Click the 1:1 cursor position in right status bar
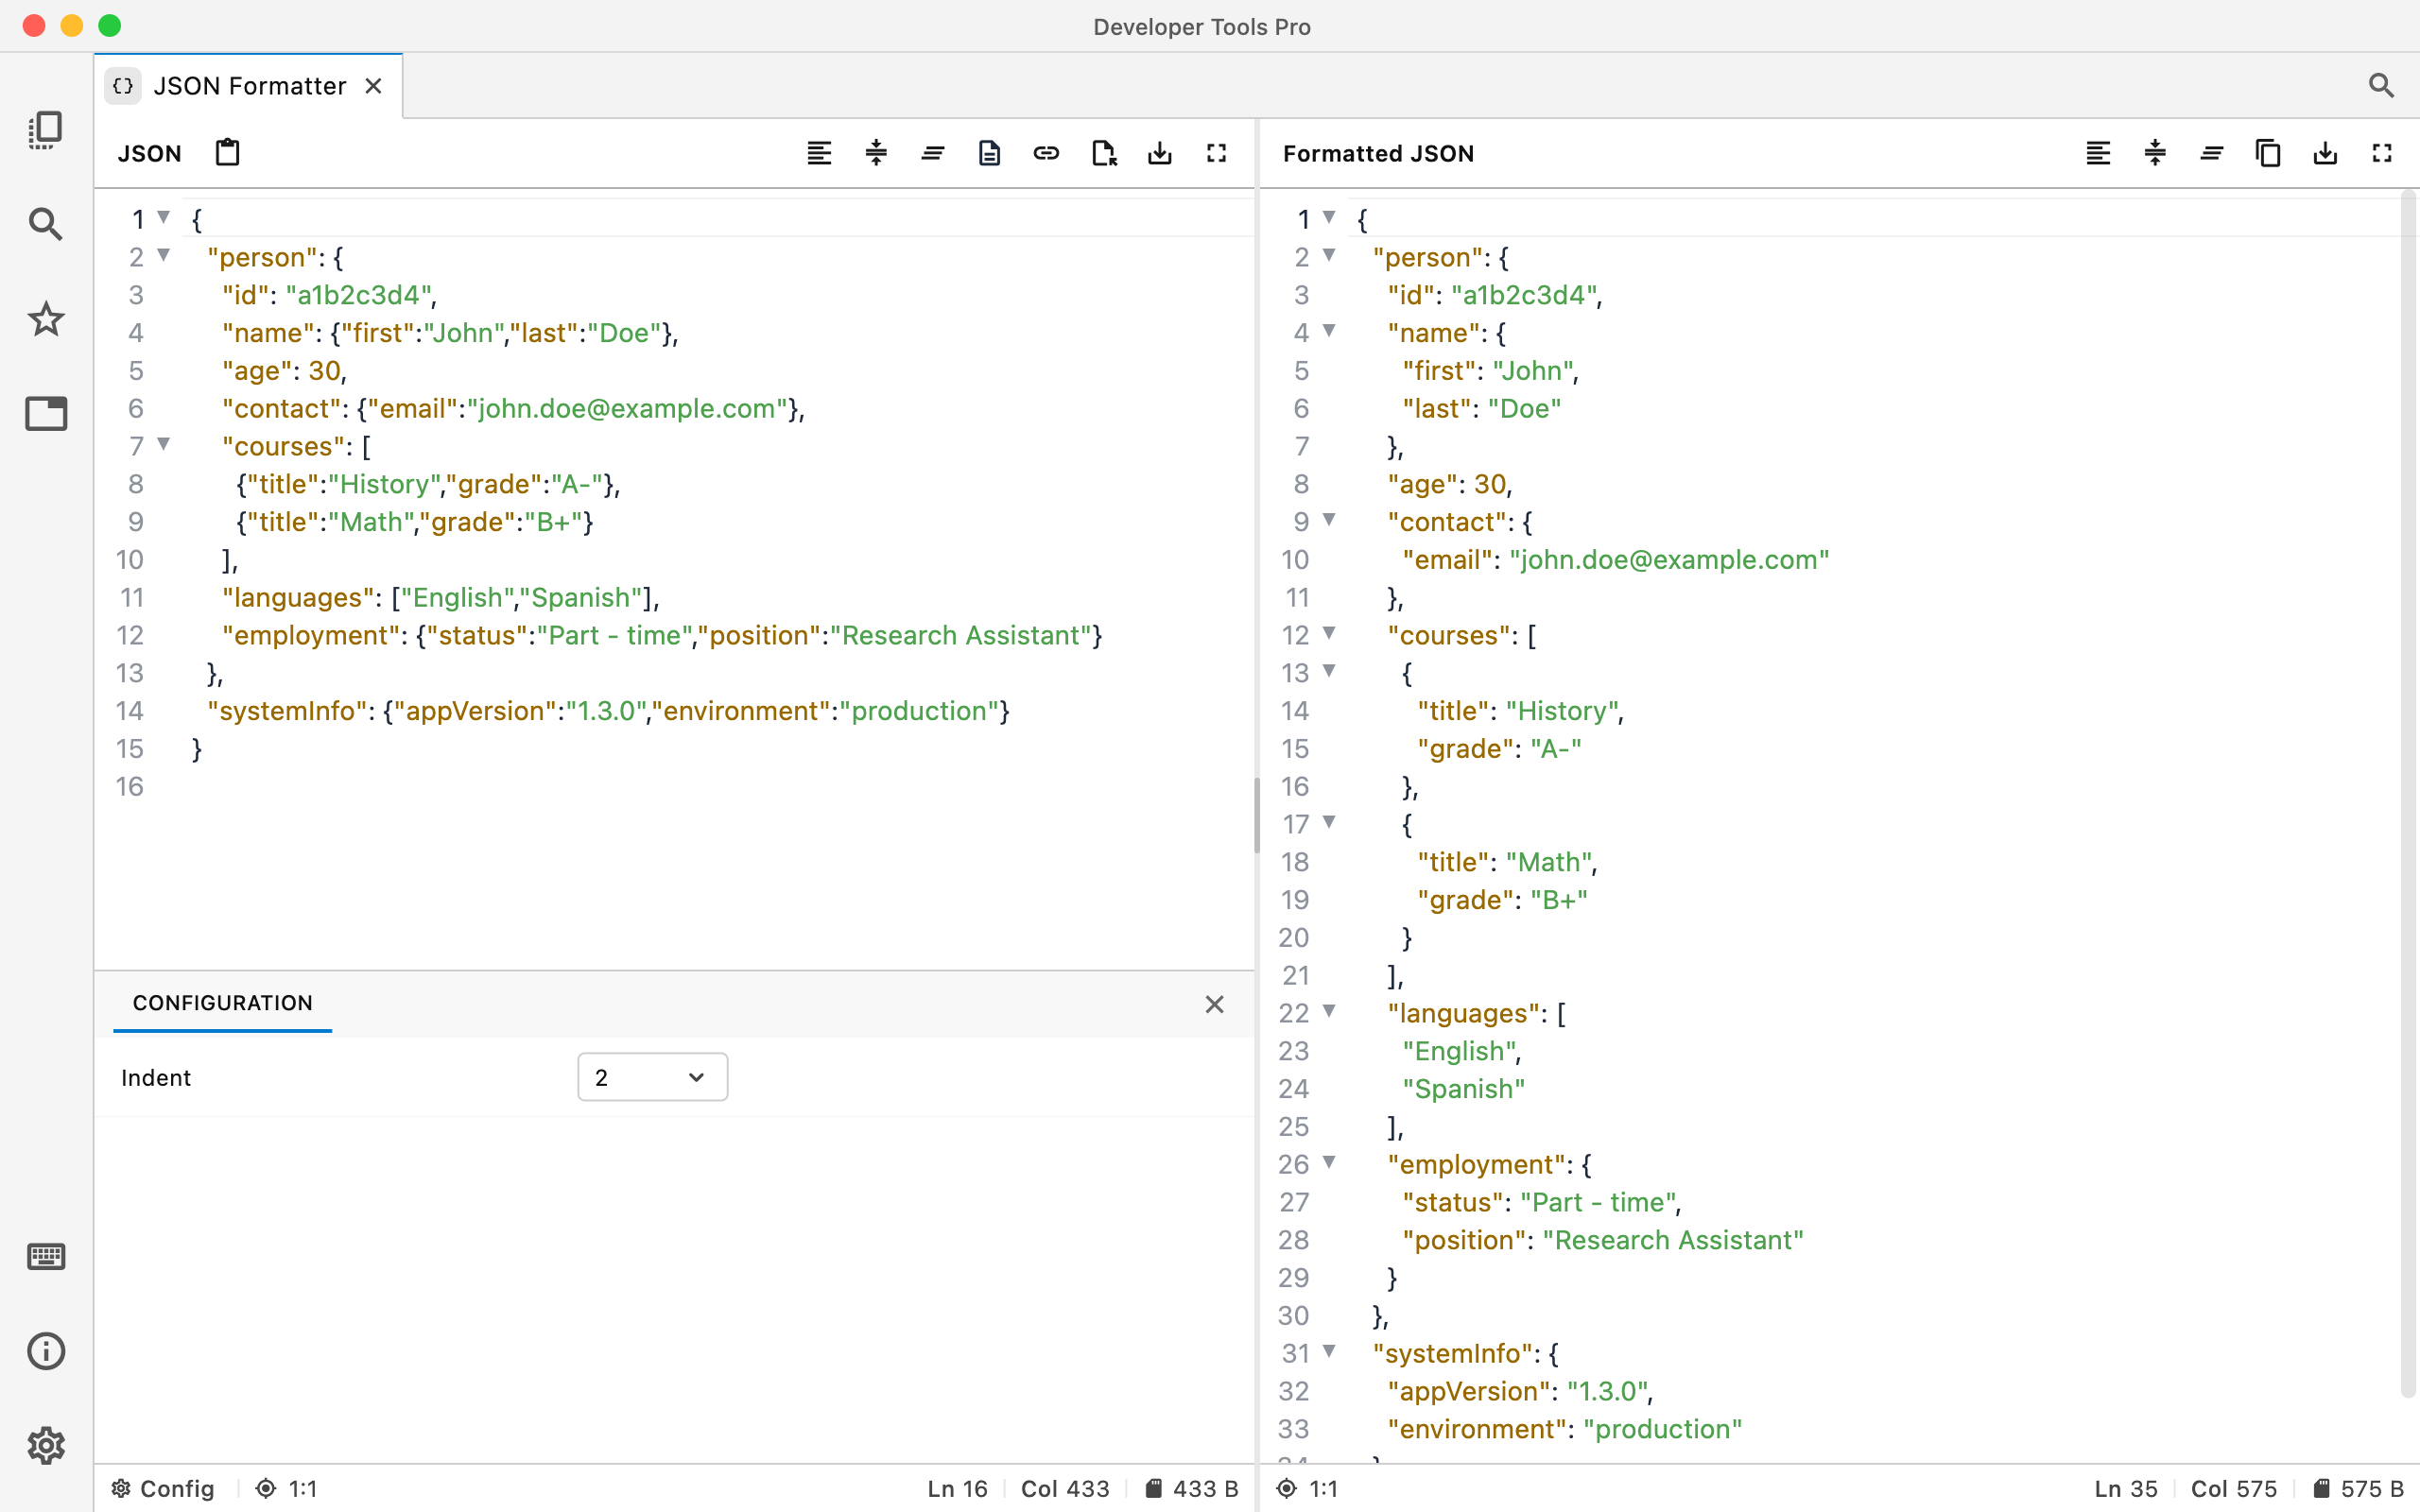The width and height of the screenshot is (2420, 1512). coord(1308,1488)
